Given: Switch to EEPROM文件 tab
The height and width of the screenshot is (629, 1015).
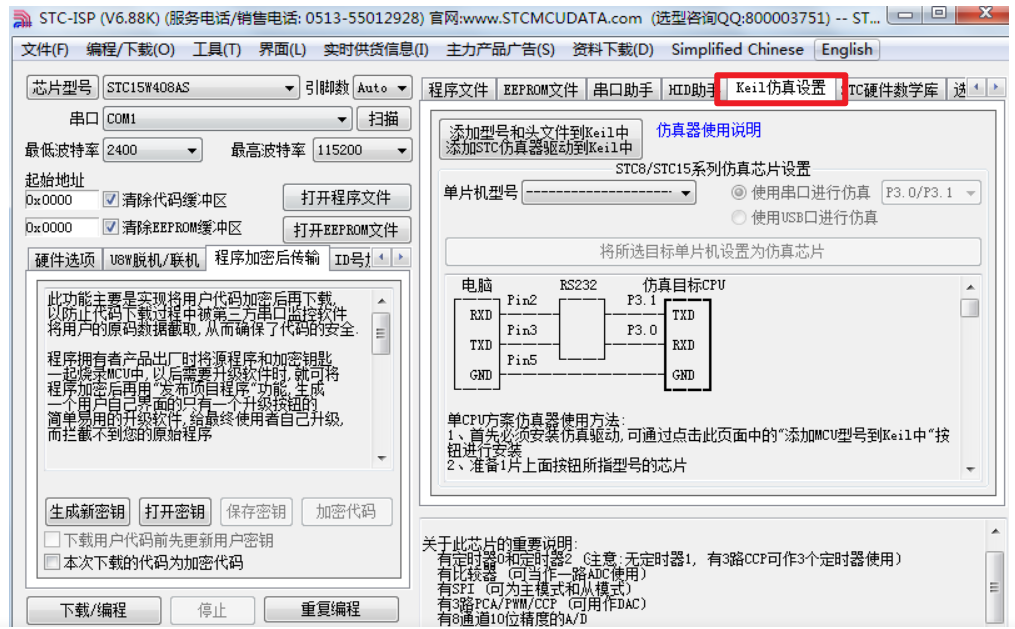Looking at the screenshot, I should 541,90.
